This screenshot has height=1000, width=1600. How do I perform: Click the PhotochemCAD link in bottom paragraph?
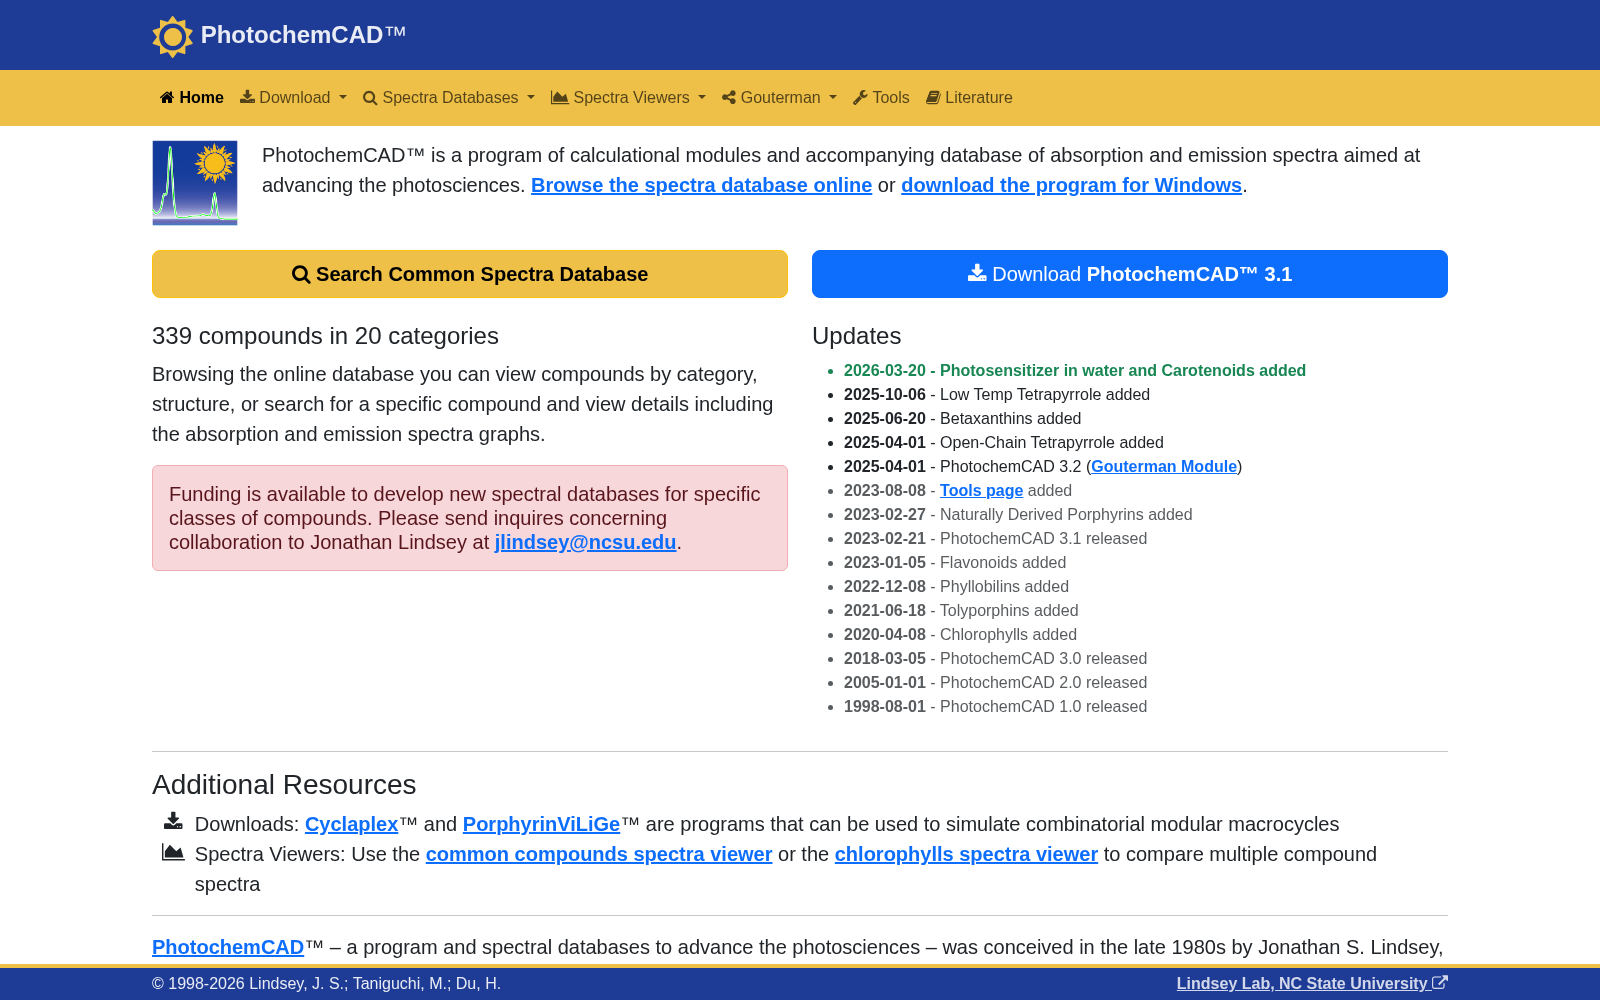tap(228, 947)
